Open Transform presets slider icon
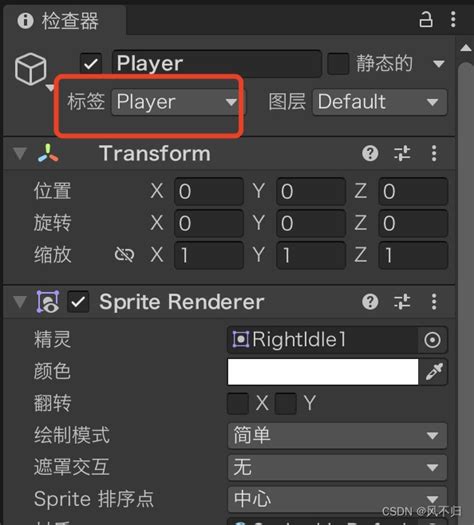The image size is (474, 525). pyautogui.click(x=402, y=153)
